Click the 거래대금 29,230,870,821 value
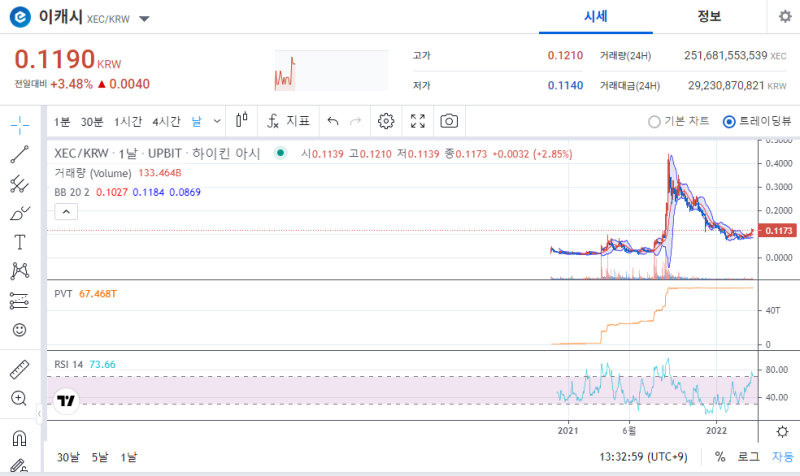Viewport: 800px width, 476px height. point(726,85)
